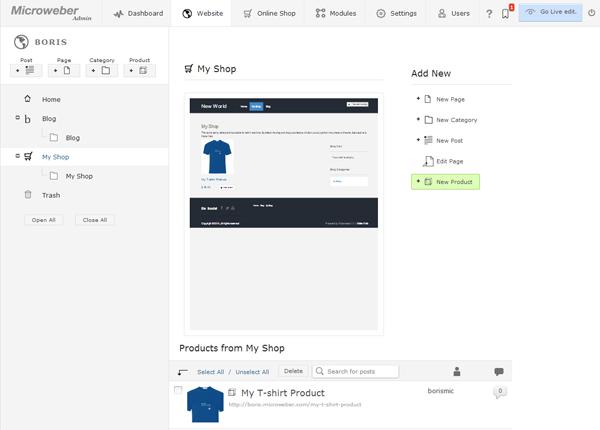
Task: Click the comments speech bubble icon
Action: point(499,371)
